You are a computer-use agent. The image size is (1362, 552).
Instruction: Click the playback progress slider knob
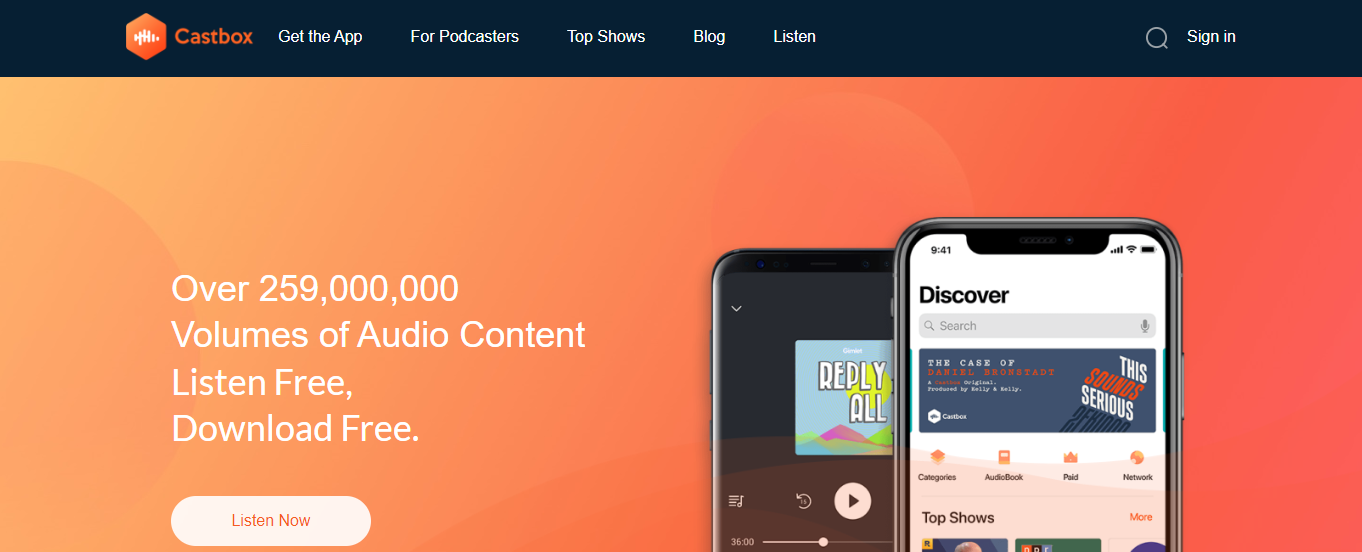click(823, 542)
